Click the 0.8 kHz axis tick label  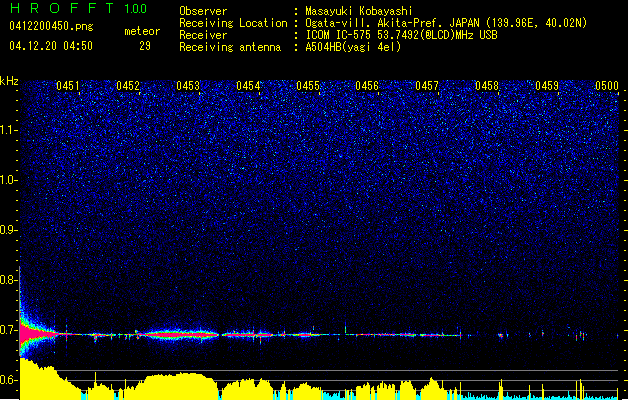(x=8, y=280)
